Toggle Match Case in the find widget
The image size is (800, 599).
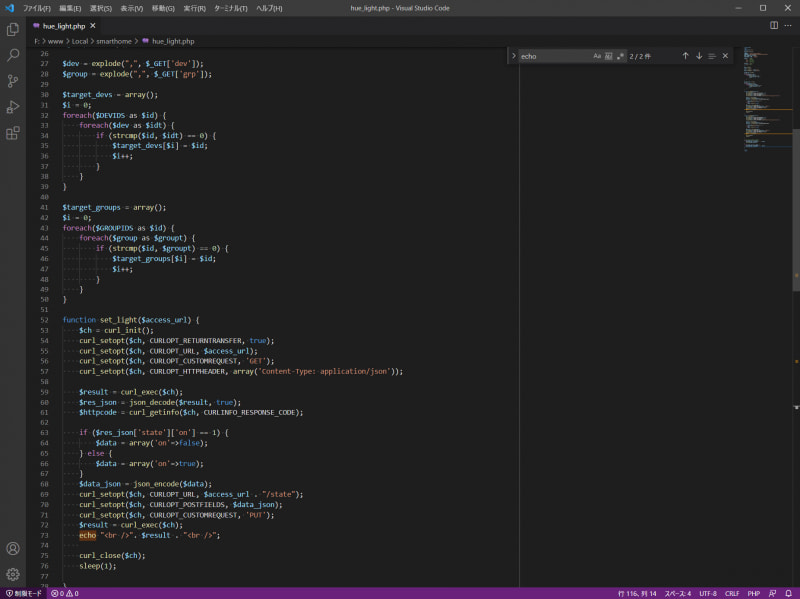click(x=597, y=56)
